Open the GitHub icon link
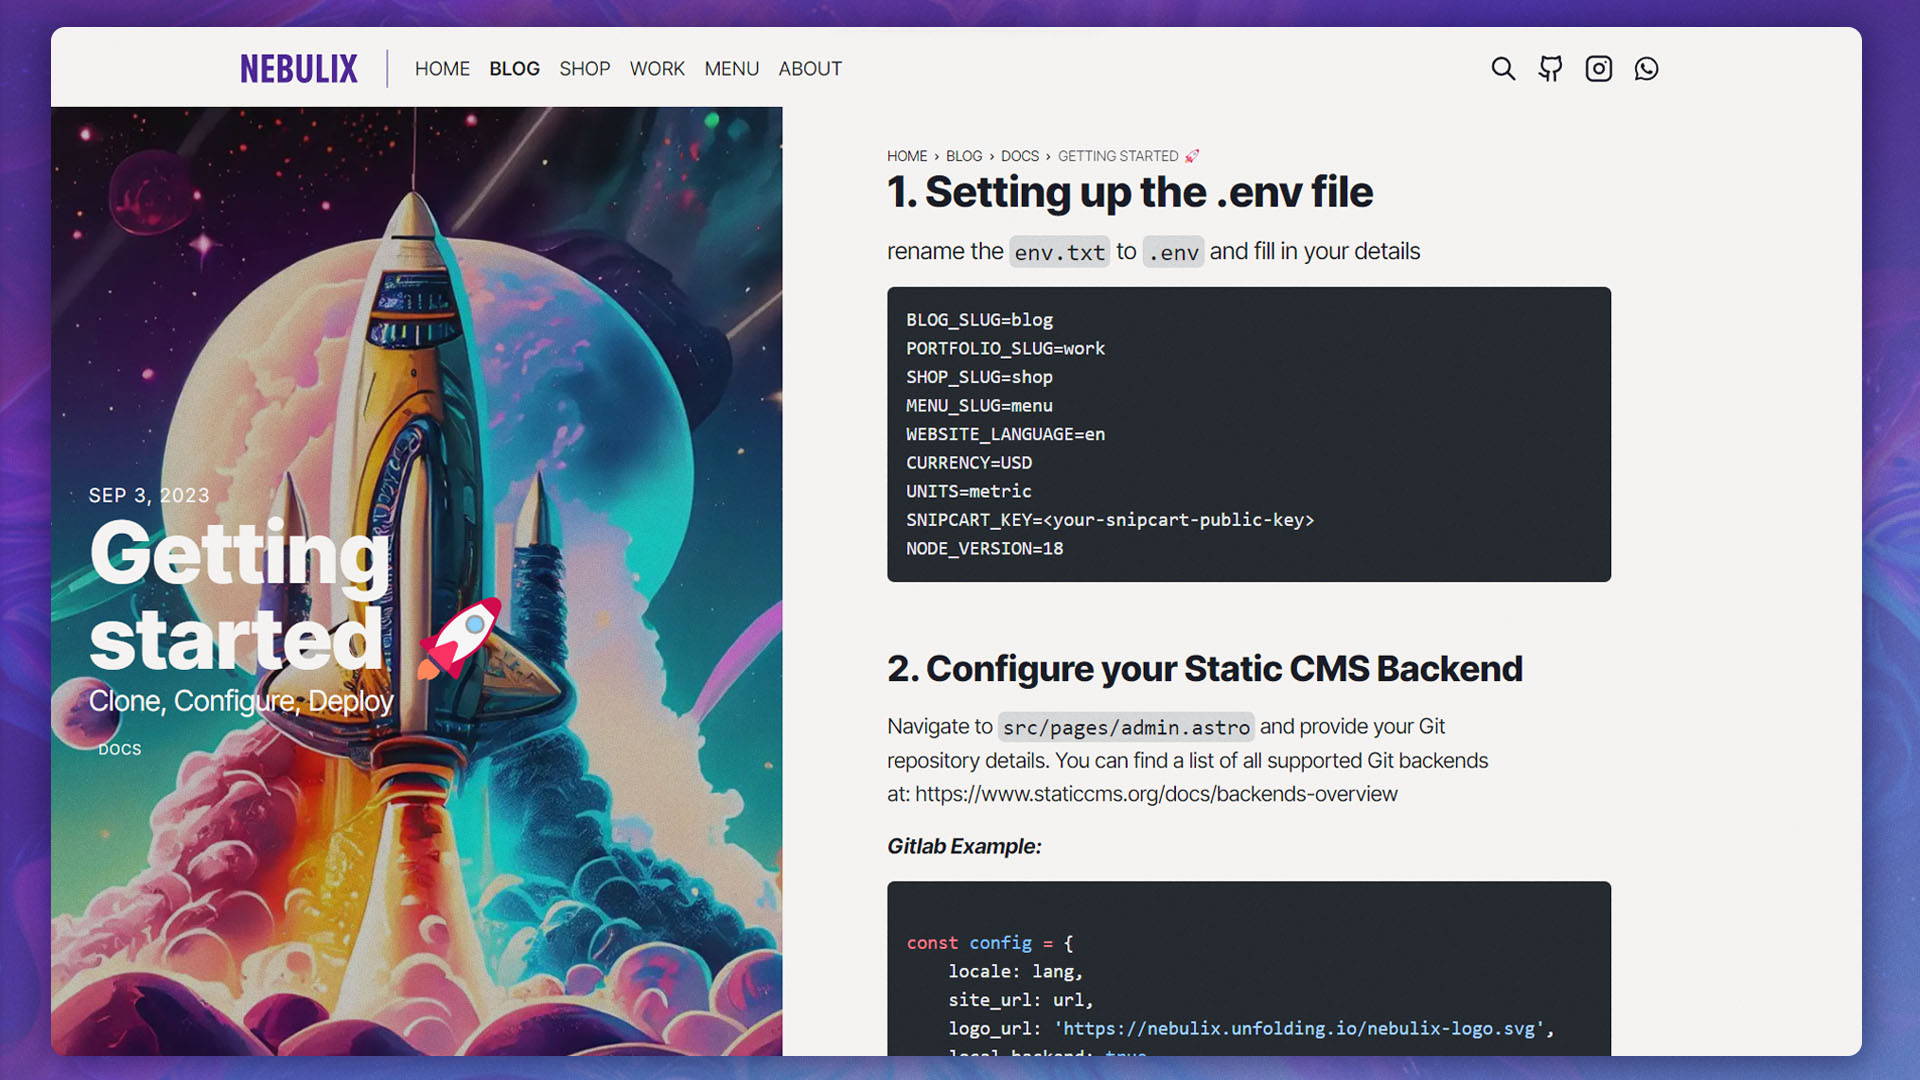Image resolution: width=1920 pixels, height=1080 pixels. point(1551,69)
